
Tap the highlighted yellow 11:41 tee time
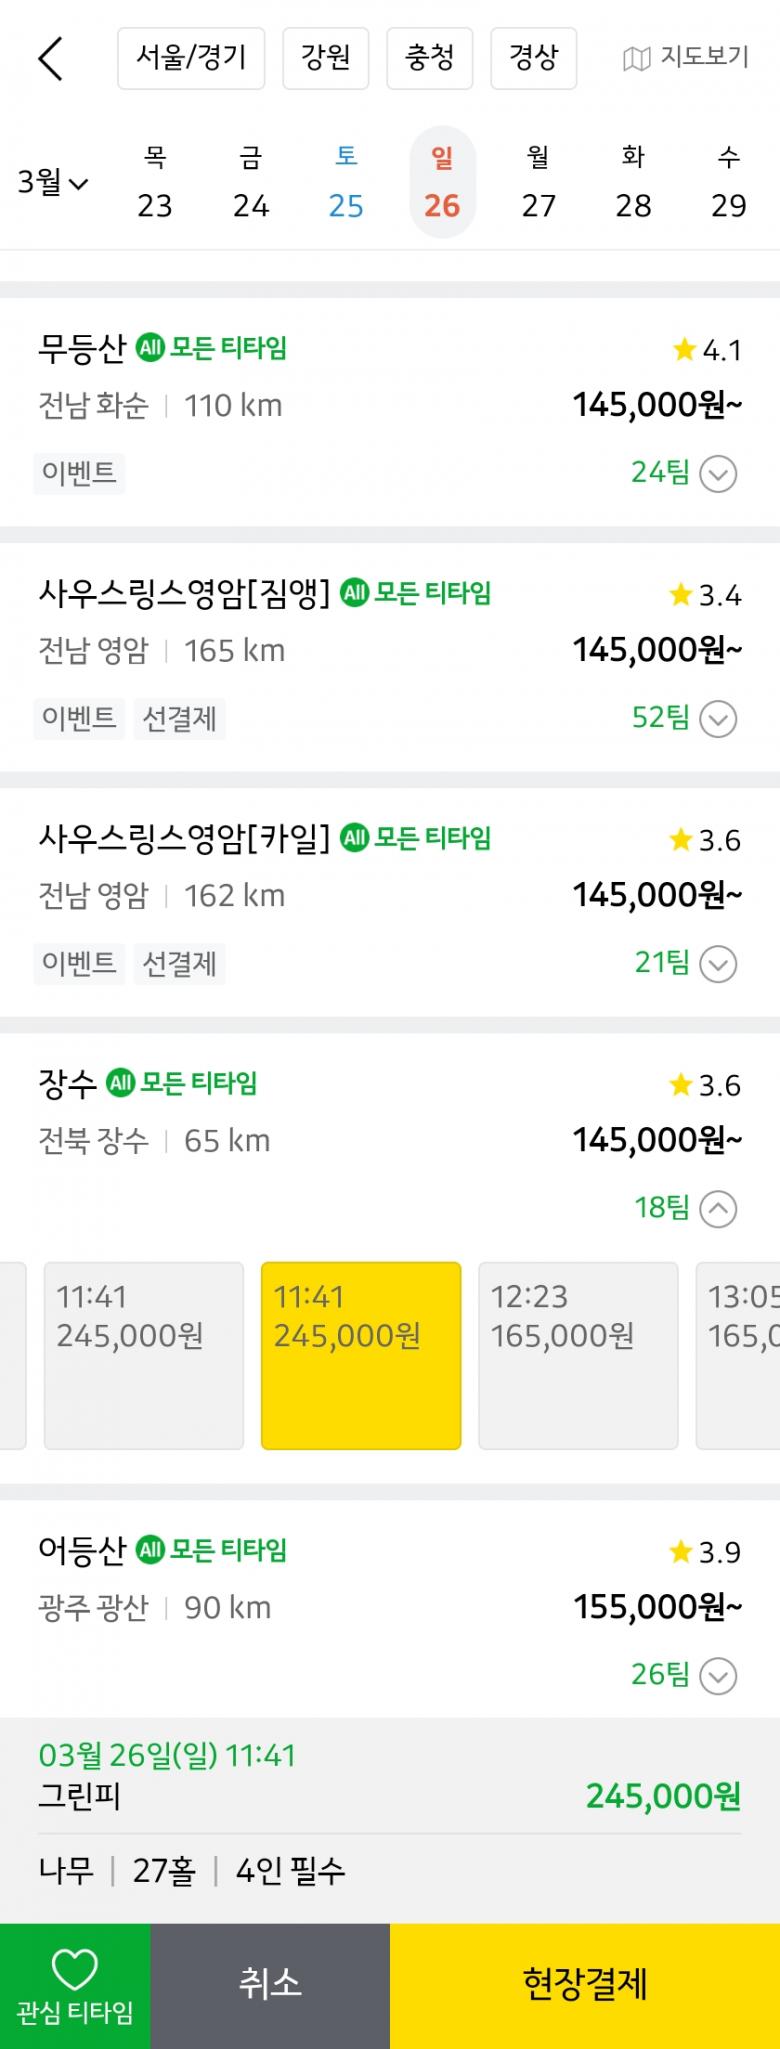click(361, 1355)
